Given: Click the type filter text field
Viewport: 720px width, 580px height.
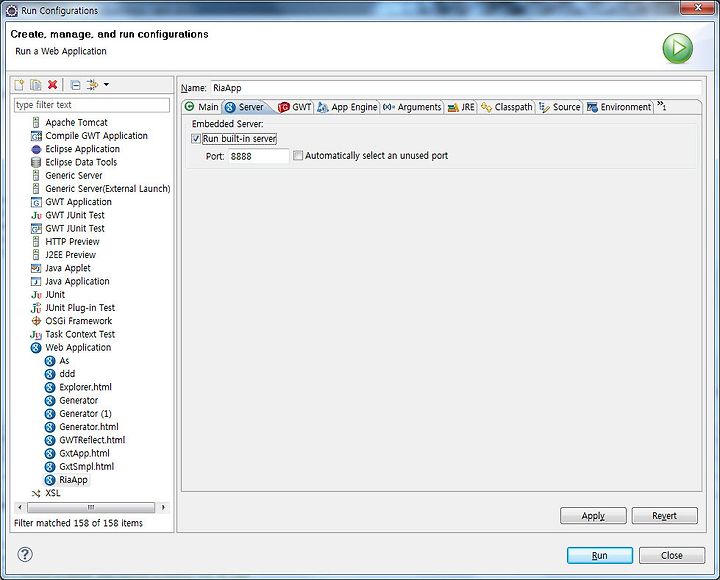Looking at the screenshot, I should (92, 105).
